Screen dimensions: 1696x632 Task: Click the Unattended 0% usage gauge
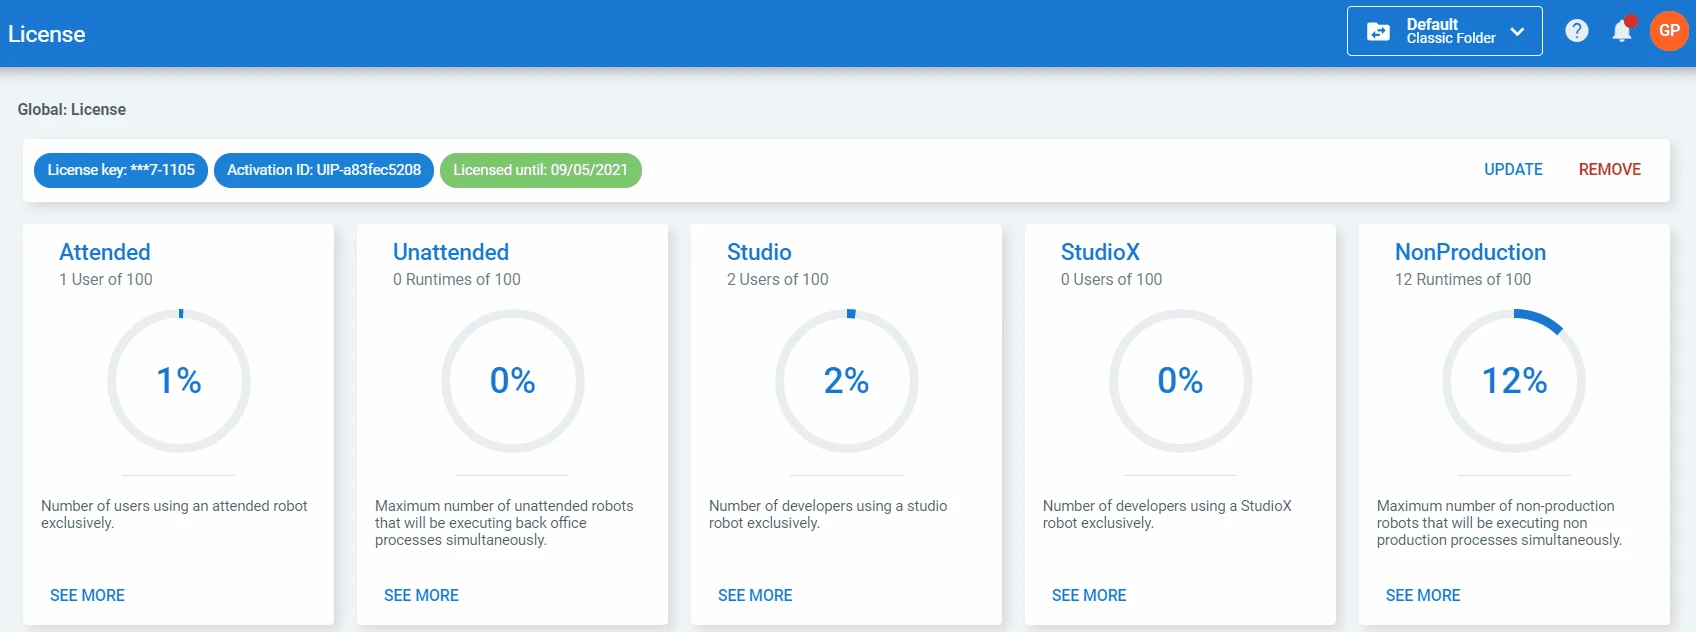coord(513,381)
